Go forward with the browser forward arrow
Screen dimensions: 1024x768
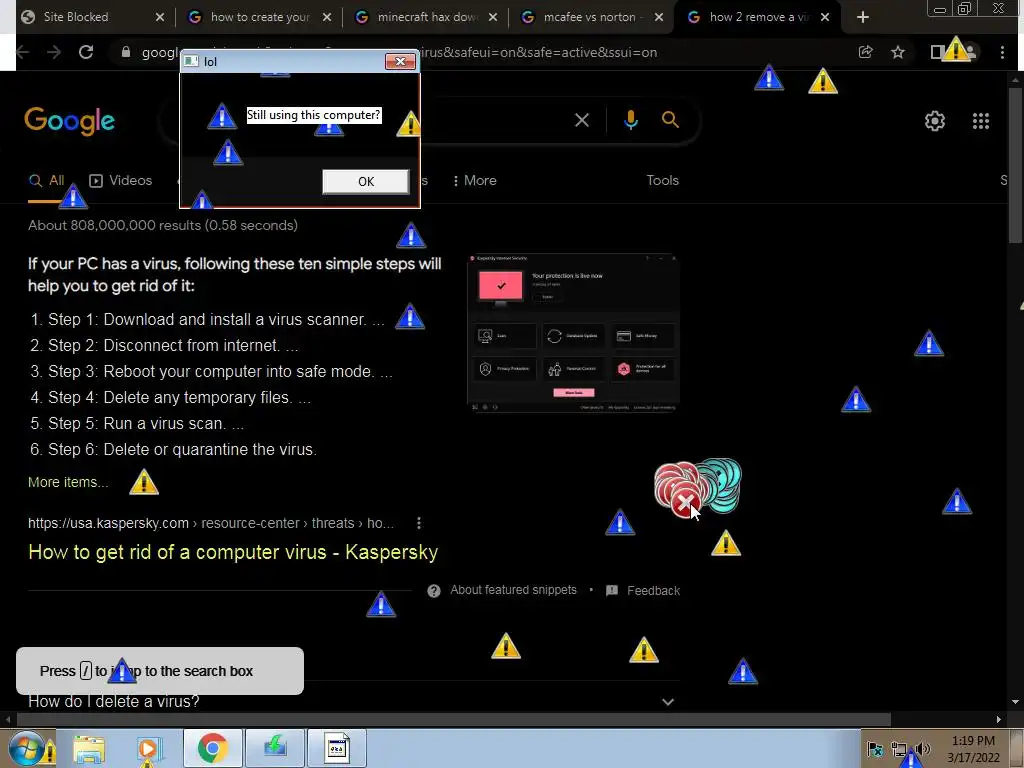click(x=54, y=52)
